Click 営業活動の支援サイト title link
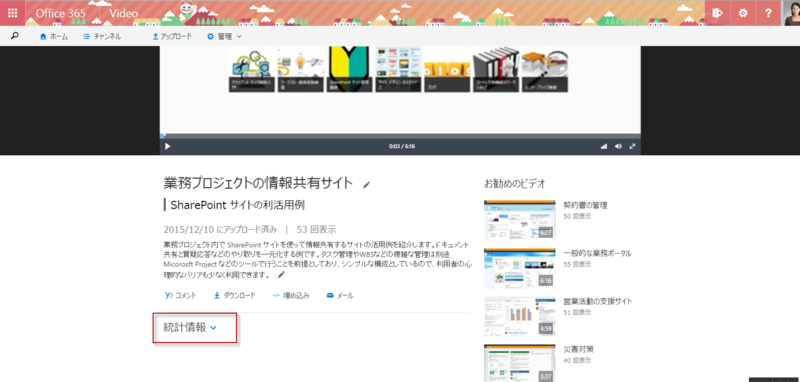This screenshot has height=382, width=800. point(597,301)
